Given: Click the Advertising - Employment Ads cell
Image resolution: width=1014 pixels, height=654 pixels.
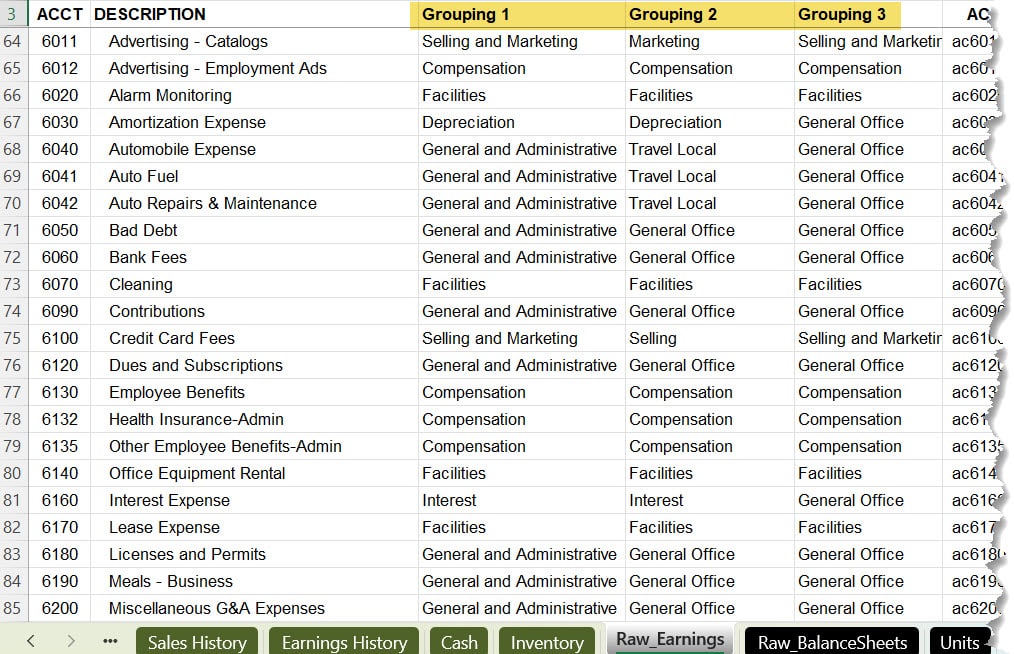Looking at the screenshot, I should 254,69.
